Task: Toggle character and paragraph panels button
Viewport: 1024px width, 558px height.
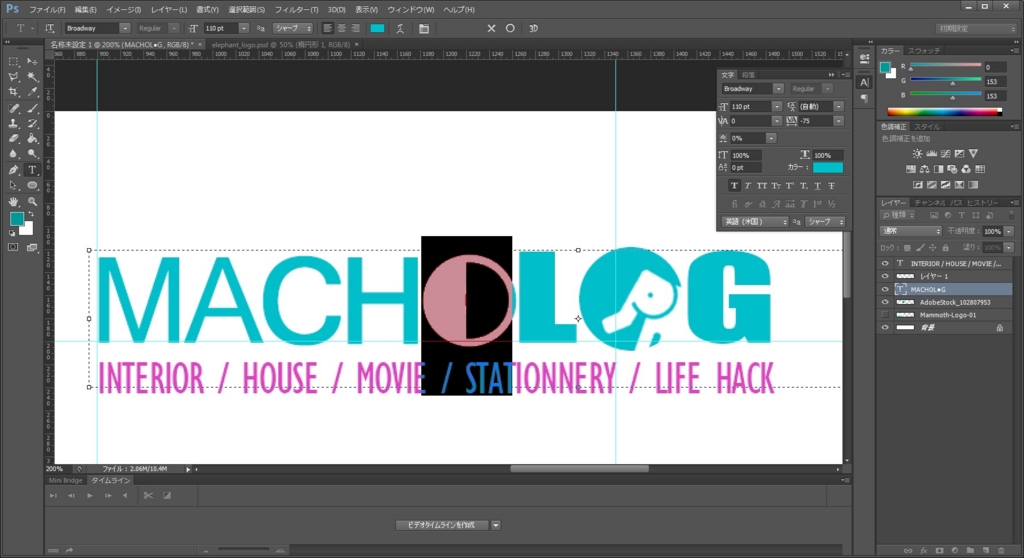Action: pyautogui.click(x=424, y=29)
